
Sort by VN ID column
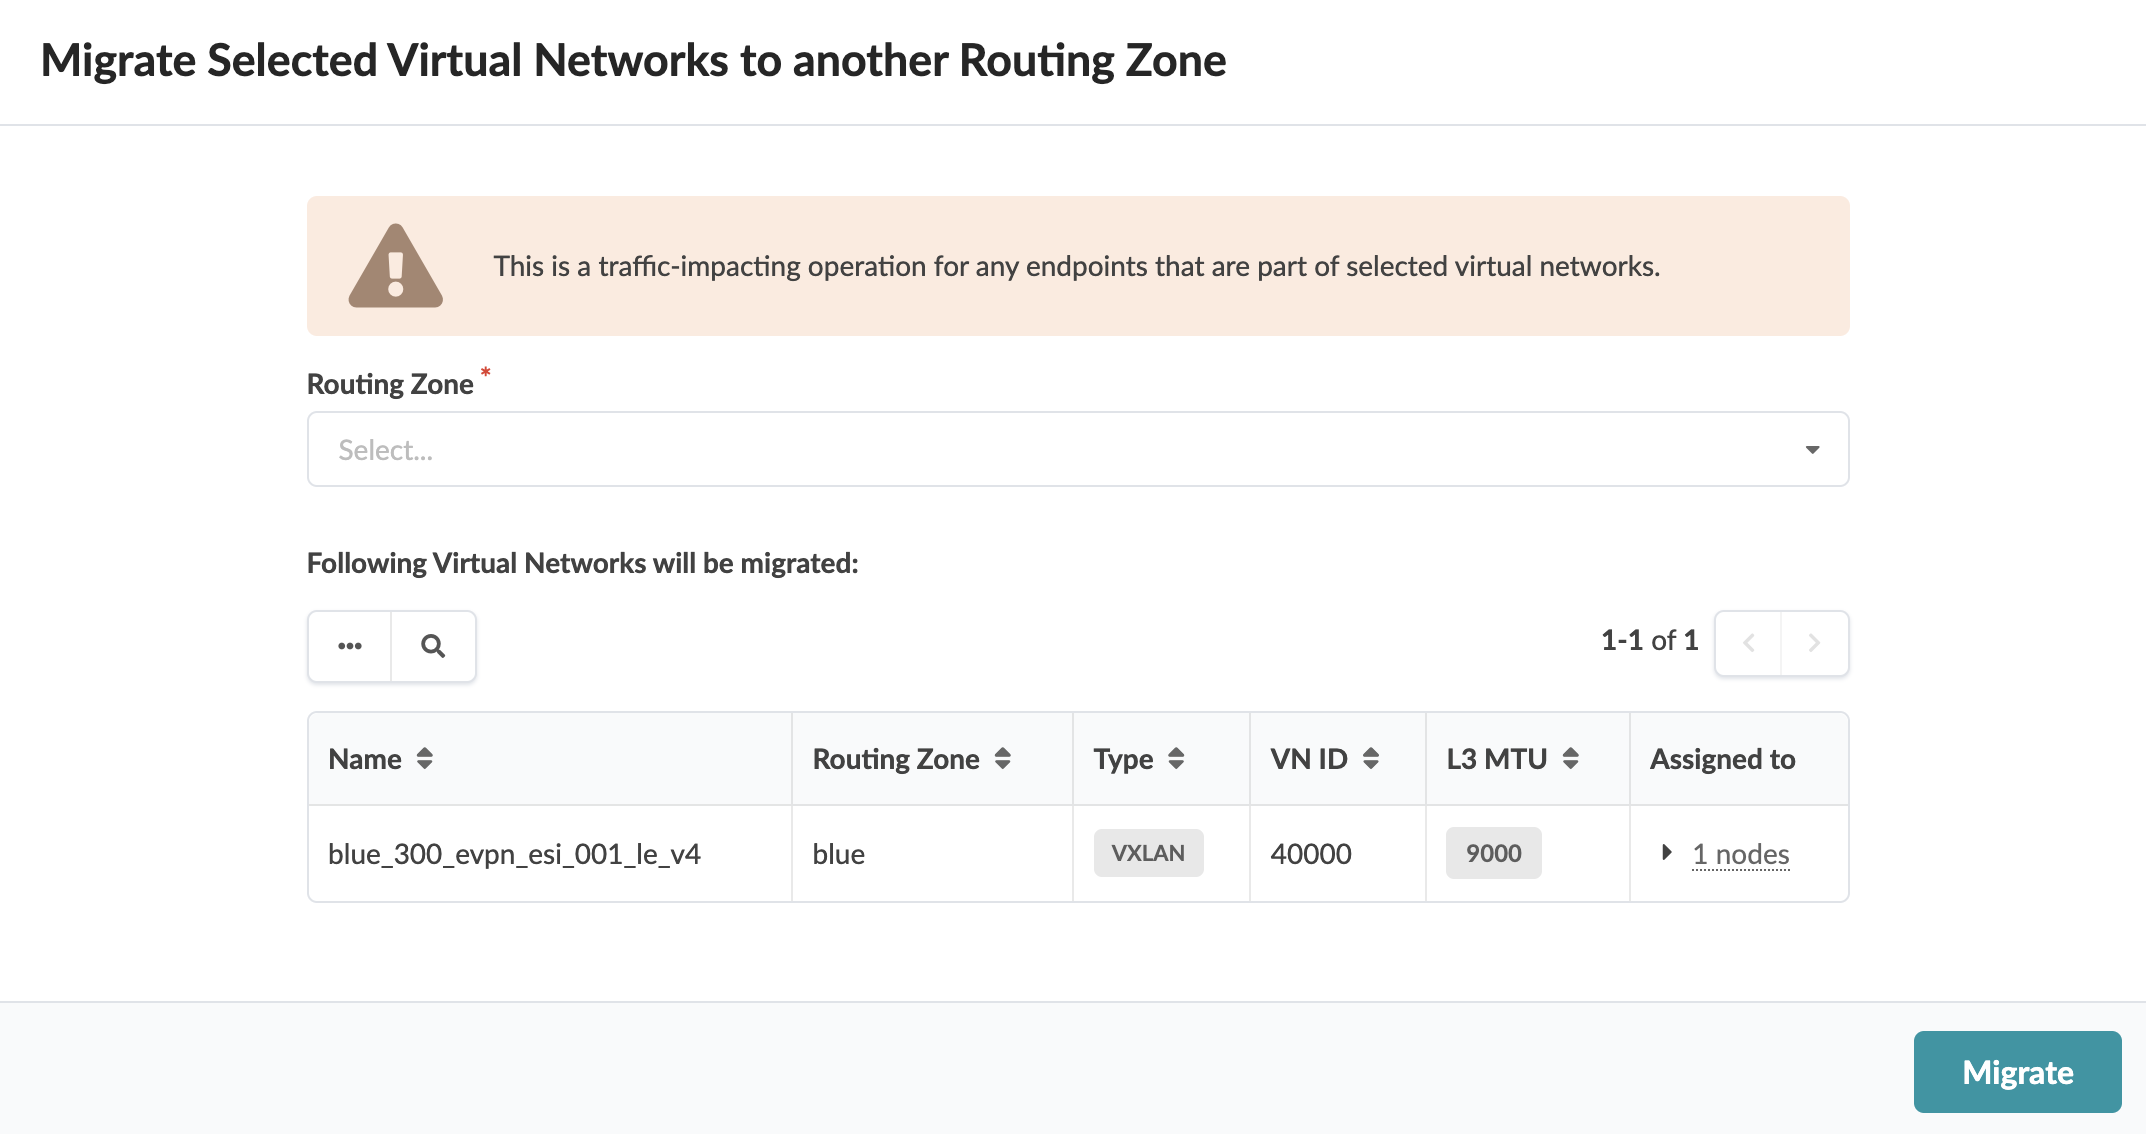pyautogui.click(x=1371, y=759)
